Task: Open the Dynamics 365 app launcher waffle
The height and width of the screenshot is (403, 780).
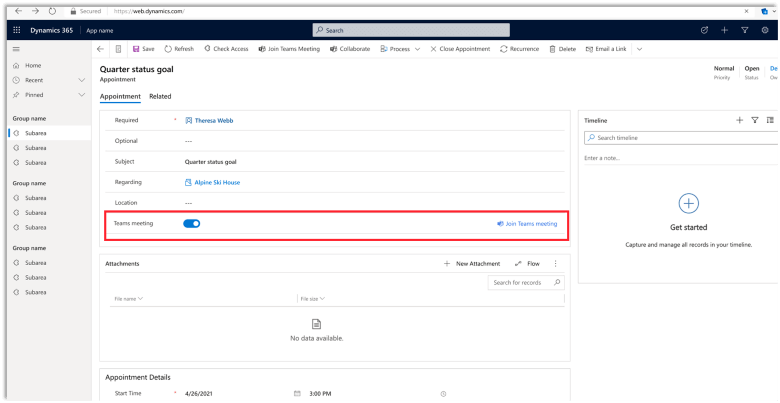Action: pyautogui.click(x=16, y=31)
